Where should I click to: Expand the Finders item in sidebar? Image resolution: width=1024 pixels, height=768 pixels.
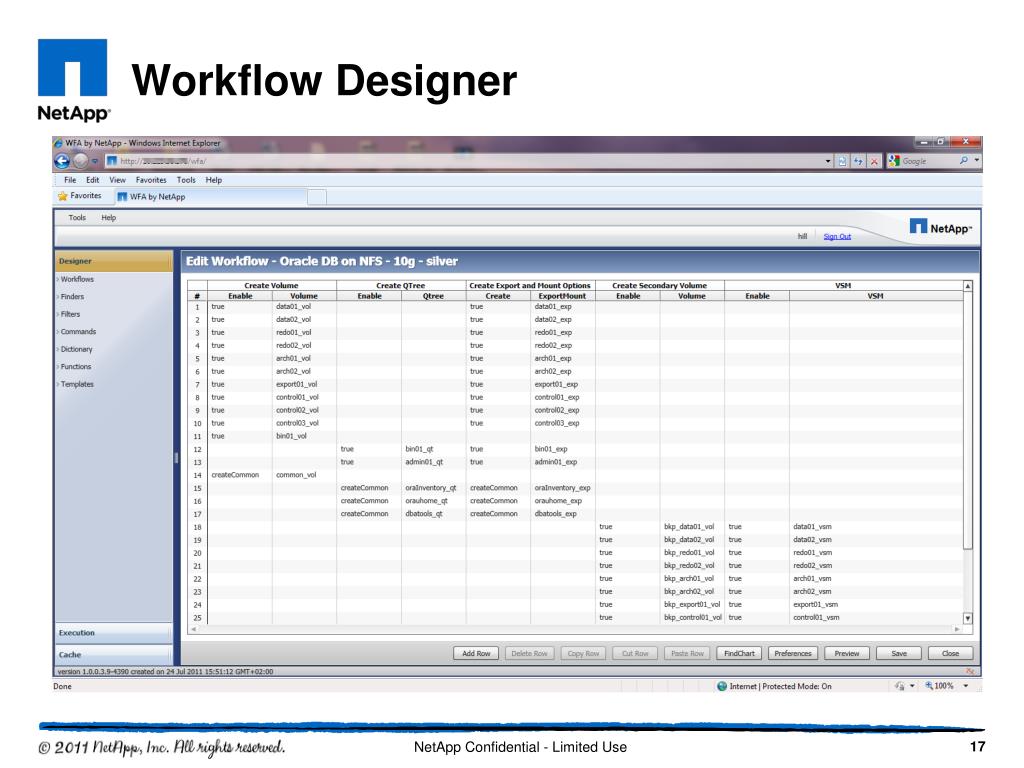(71, 296)
